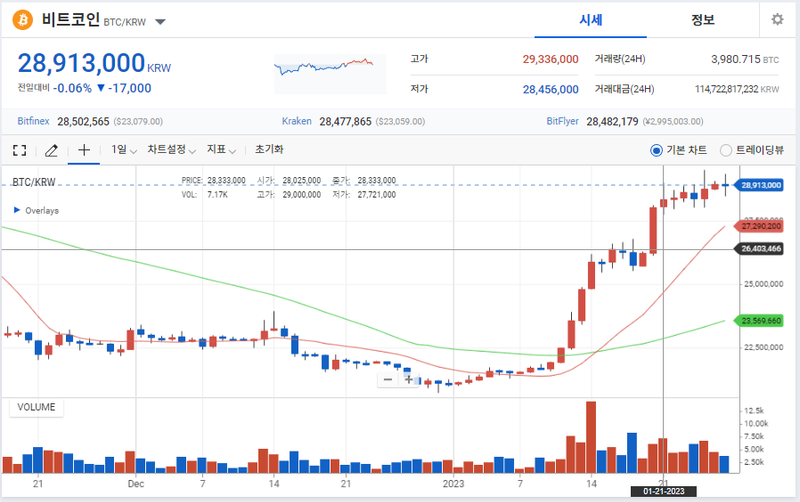Select the 트레이딩뷰 radio option

[x=726, y=150]
